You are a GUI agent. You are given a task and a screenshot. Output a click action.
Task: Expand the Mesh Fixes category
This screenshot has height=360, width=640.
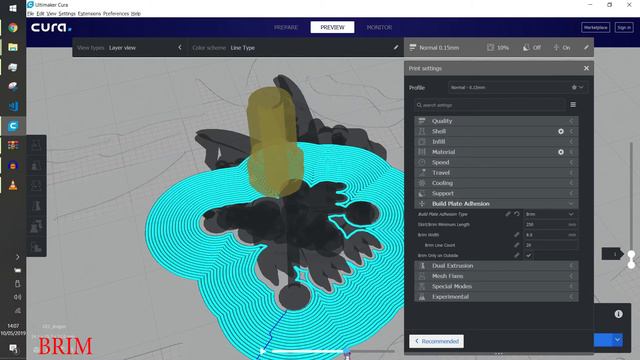click(x=496, y=276)
